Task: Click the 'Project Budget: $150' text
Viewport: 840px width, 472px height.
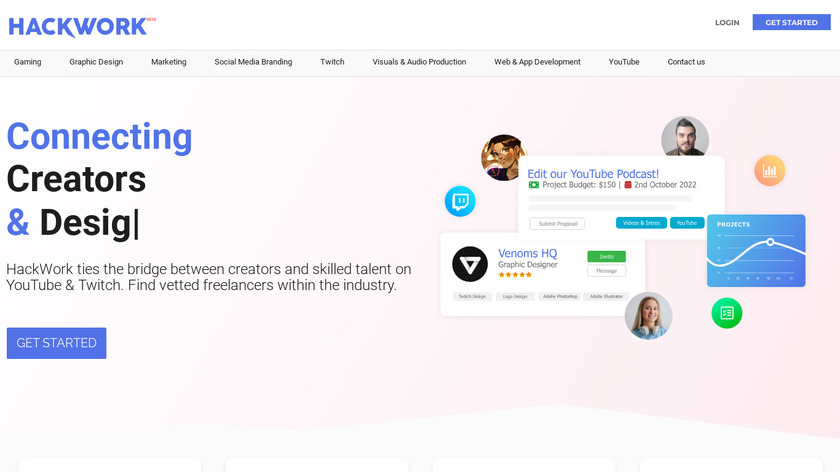Action: [579, 185]
